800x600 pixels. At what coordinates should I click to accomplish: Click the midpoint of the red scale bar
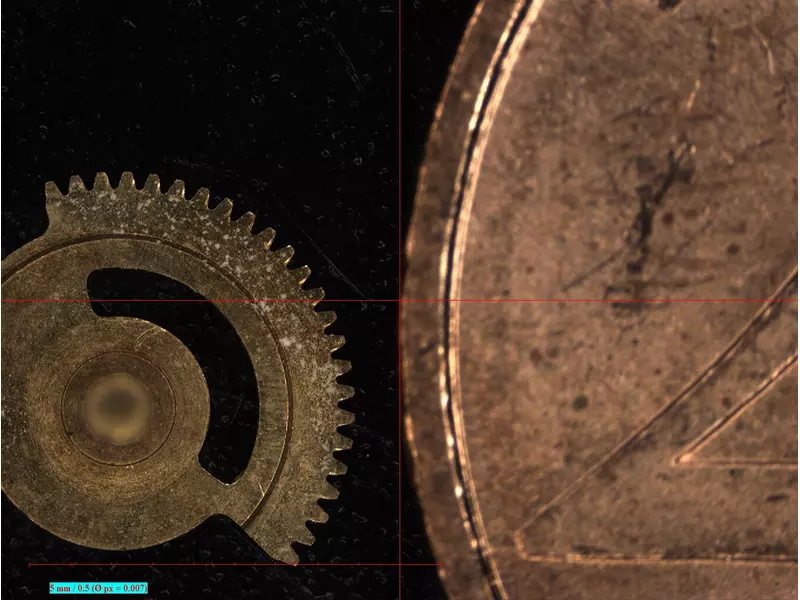pyautogui.click(x=235, y=564)
